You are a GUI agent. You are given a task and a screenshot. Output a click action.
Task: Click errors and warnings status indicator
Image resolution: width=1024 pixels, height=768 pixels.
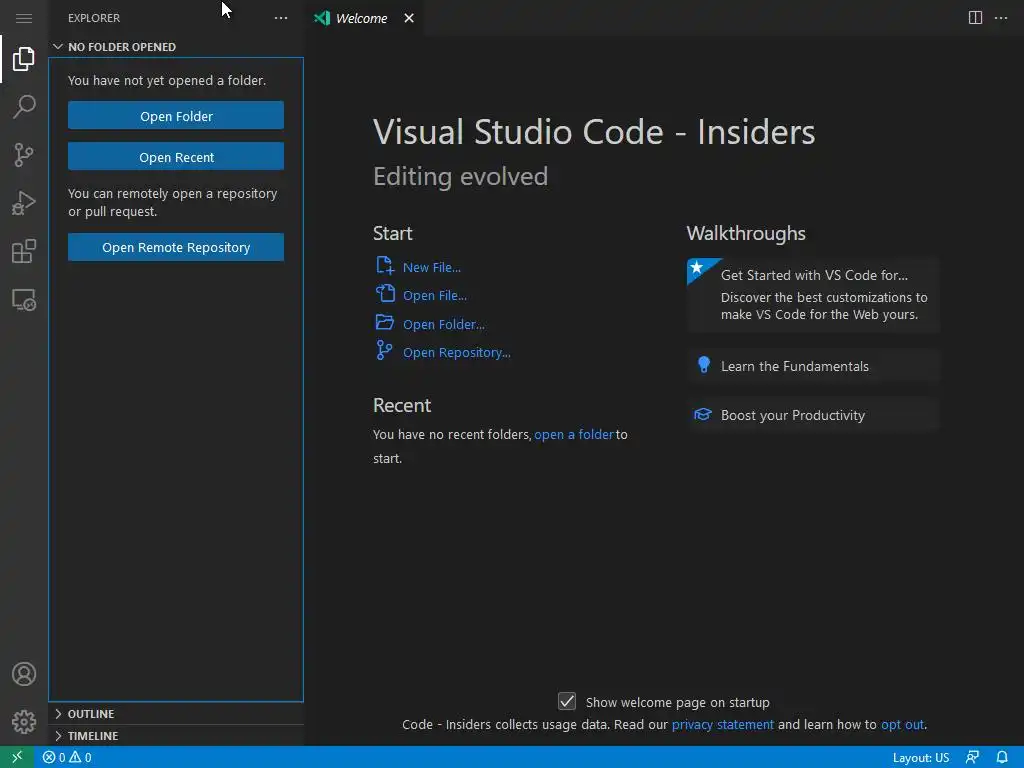click(67, 757)
